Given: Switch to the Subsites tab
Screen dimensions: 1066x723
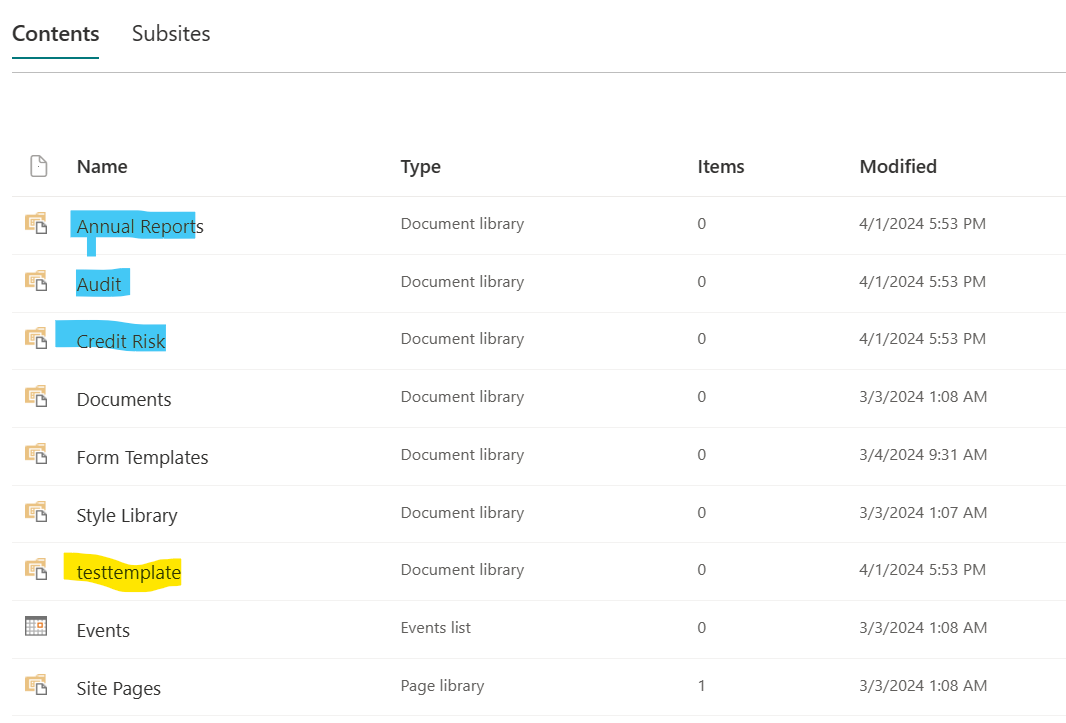Looking at the screenshot, I should [171, 33].
